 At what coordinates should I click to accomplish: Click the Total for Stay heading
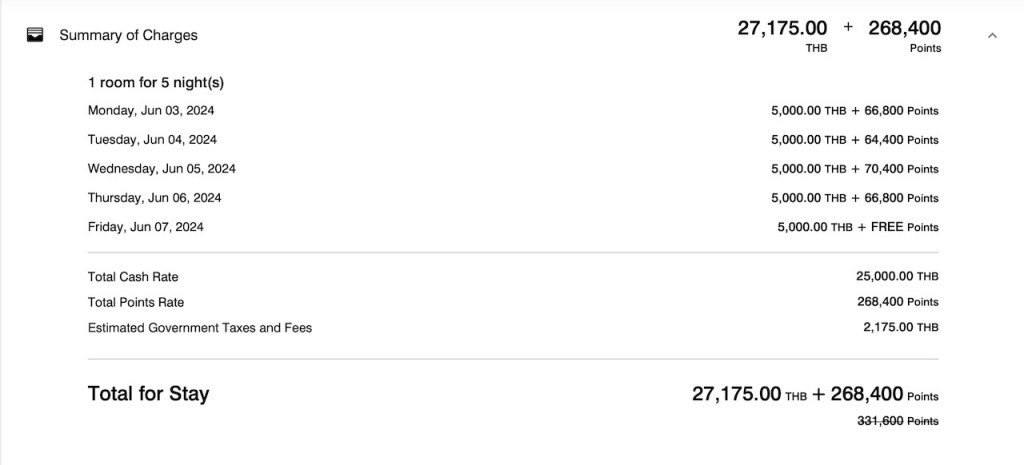148,394
